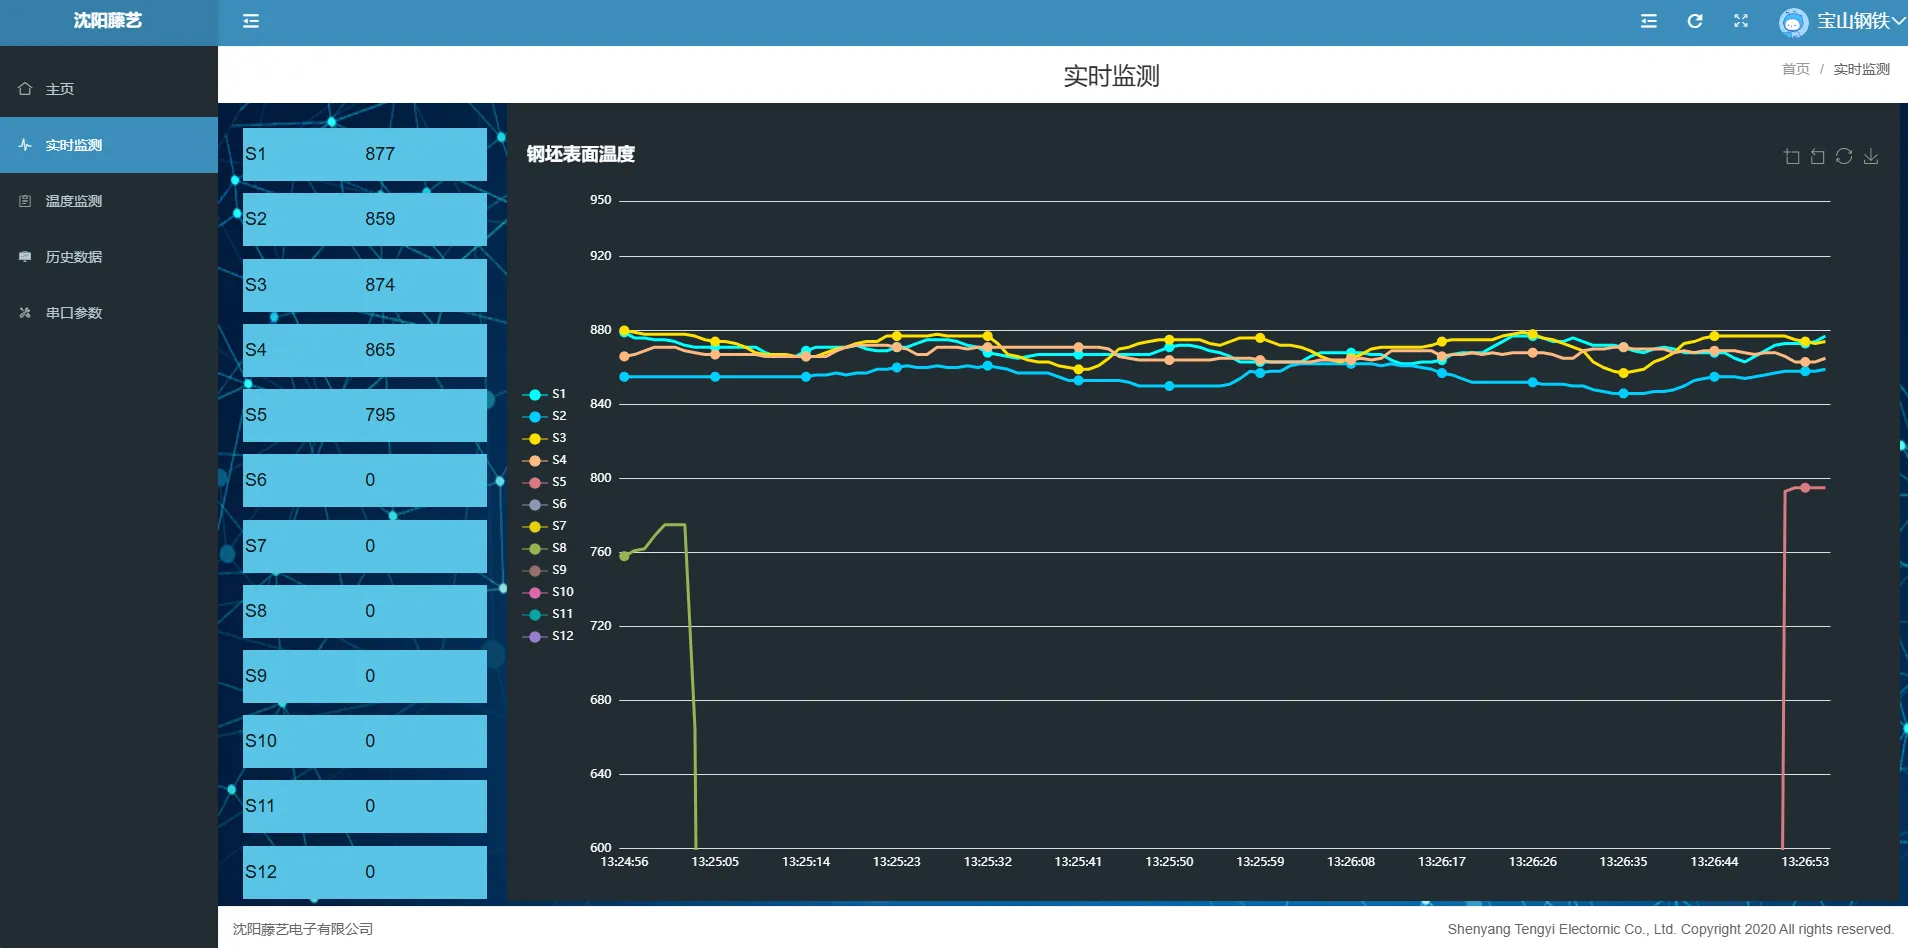1908x948 pixels.
Task: Toggle S12 legend item
Action: click(x=548, y=636)
